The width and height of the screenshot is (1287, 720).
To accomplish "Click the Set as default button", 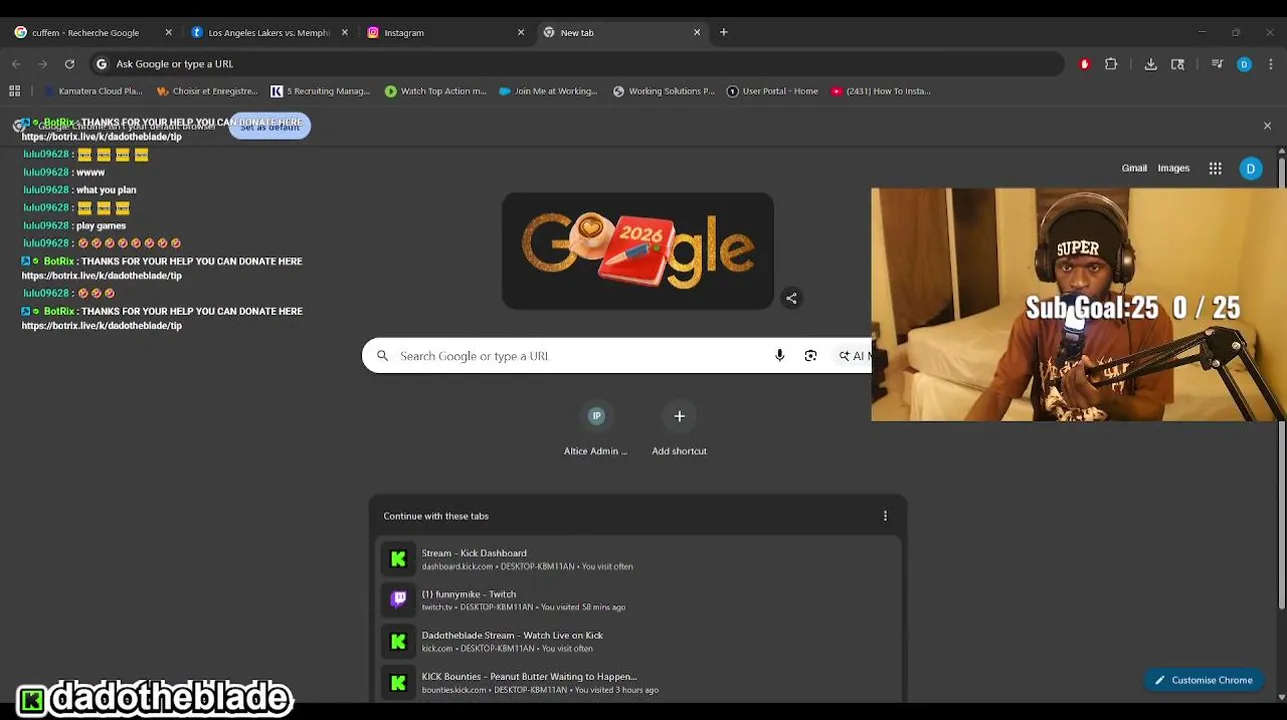I will [x=270, y=126].
